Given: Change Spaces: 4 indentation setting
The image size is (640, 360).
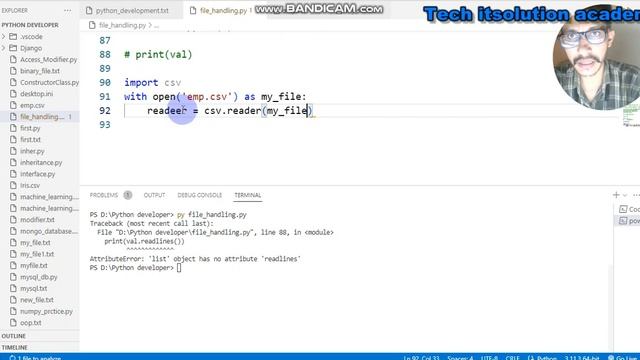Looking at the screenshot, I should pos(460,357).
